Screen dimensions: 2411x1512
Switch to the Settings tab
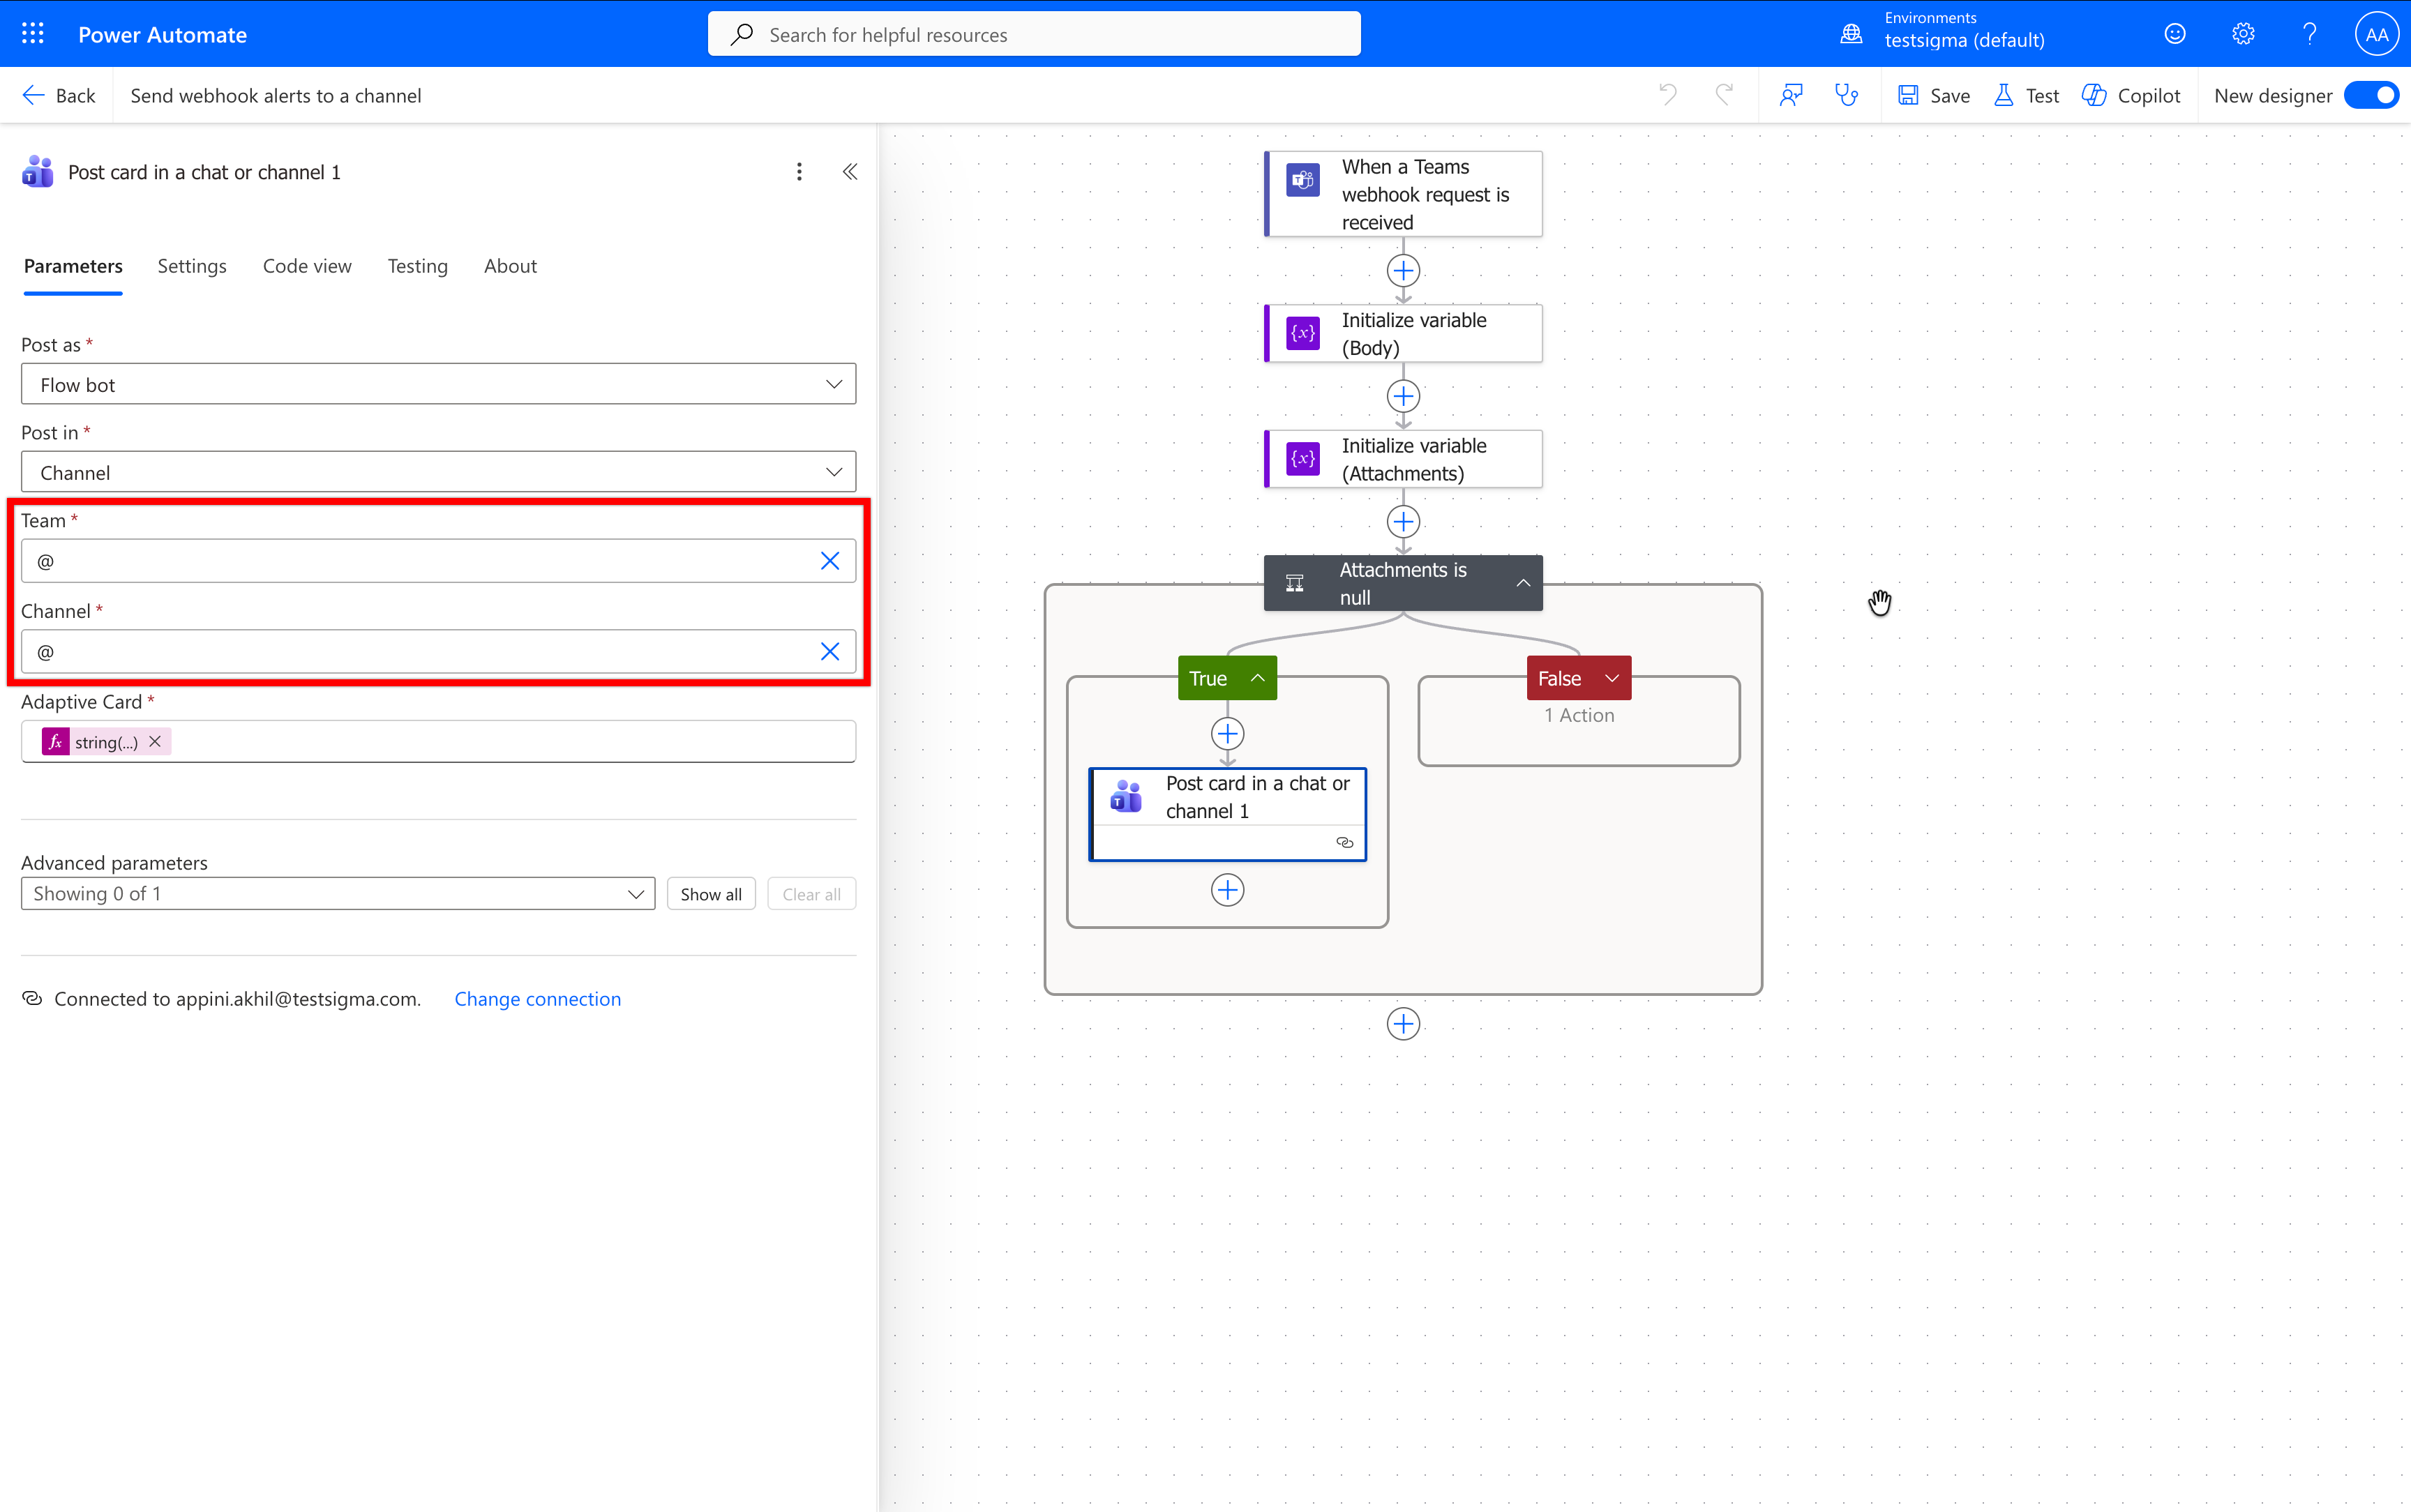(x=192, y=266)
